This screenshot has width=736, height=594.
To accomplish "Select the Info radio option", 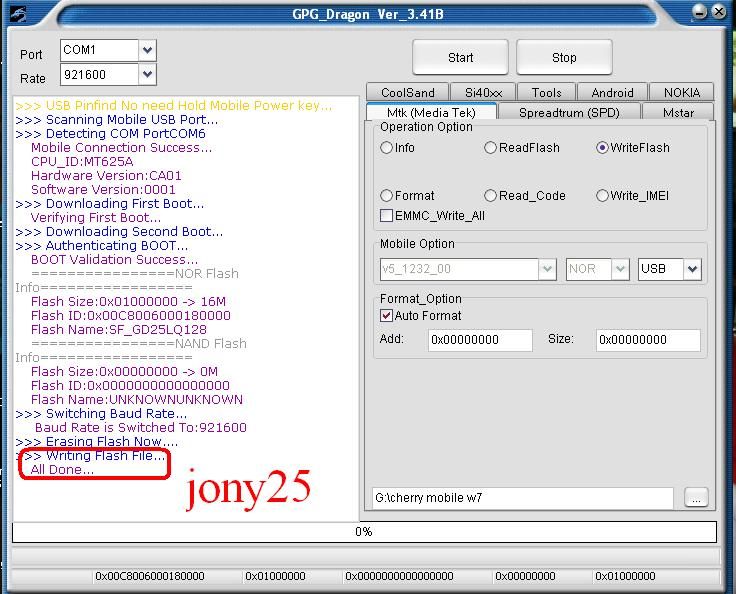I will 387,148.
